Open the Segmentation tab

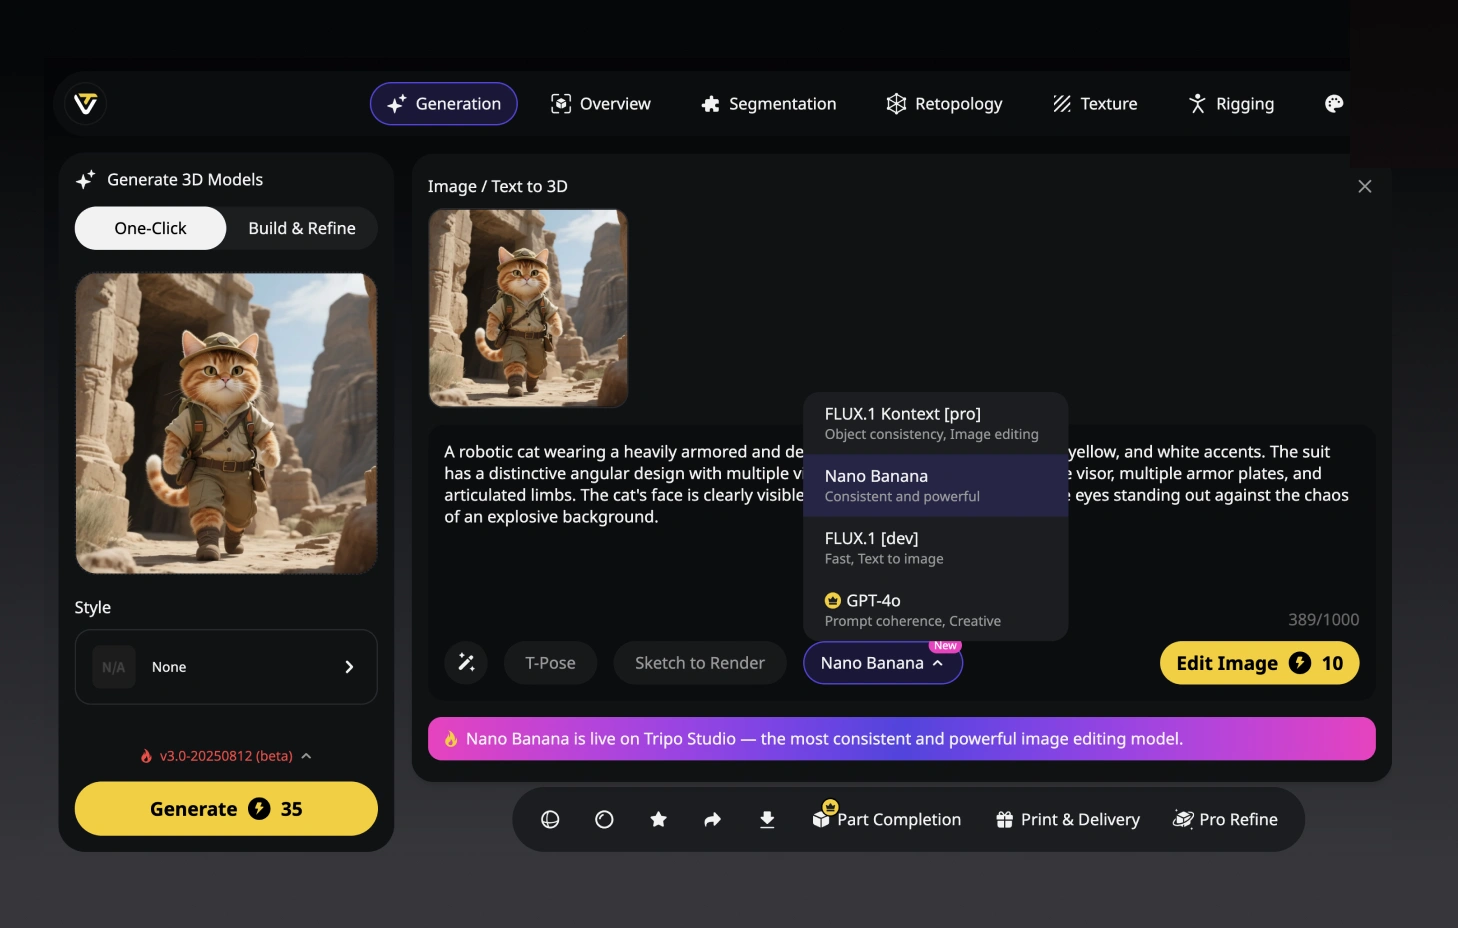(x=768, y=104)
